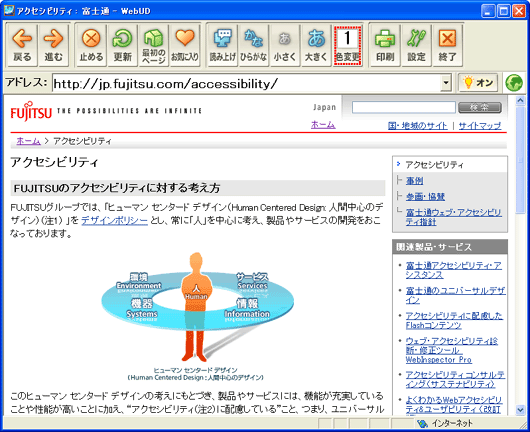Viewport: 530px width, 432px height.
Task: Shrink text with 小さく button
Action: pos(285,45)
